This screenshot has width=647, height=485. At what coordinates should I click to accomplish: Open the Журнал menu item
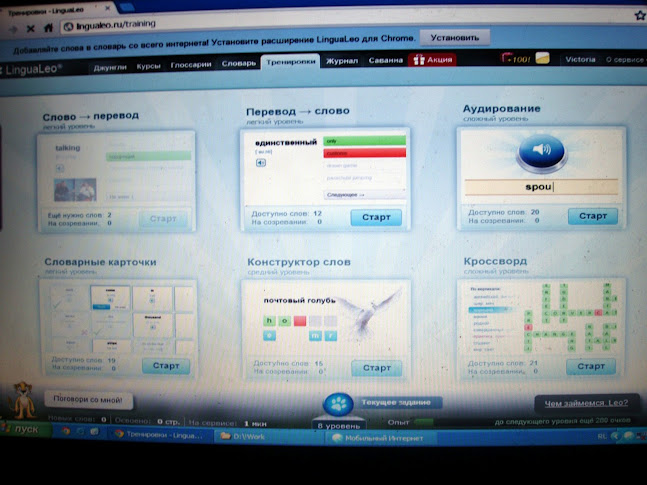tap(342, 61)
